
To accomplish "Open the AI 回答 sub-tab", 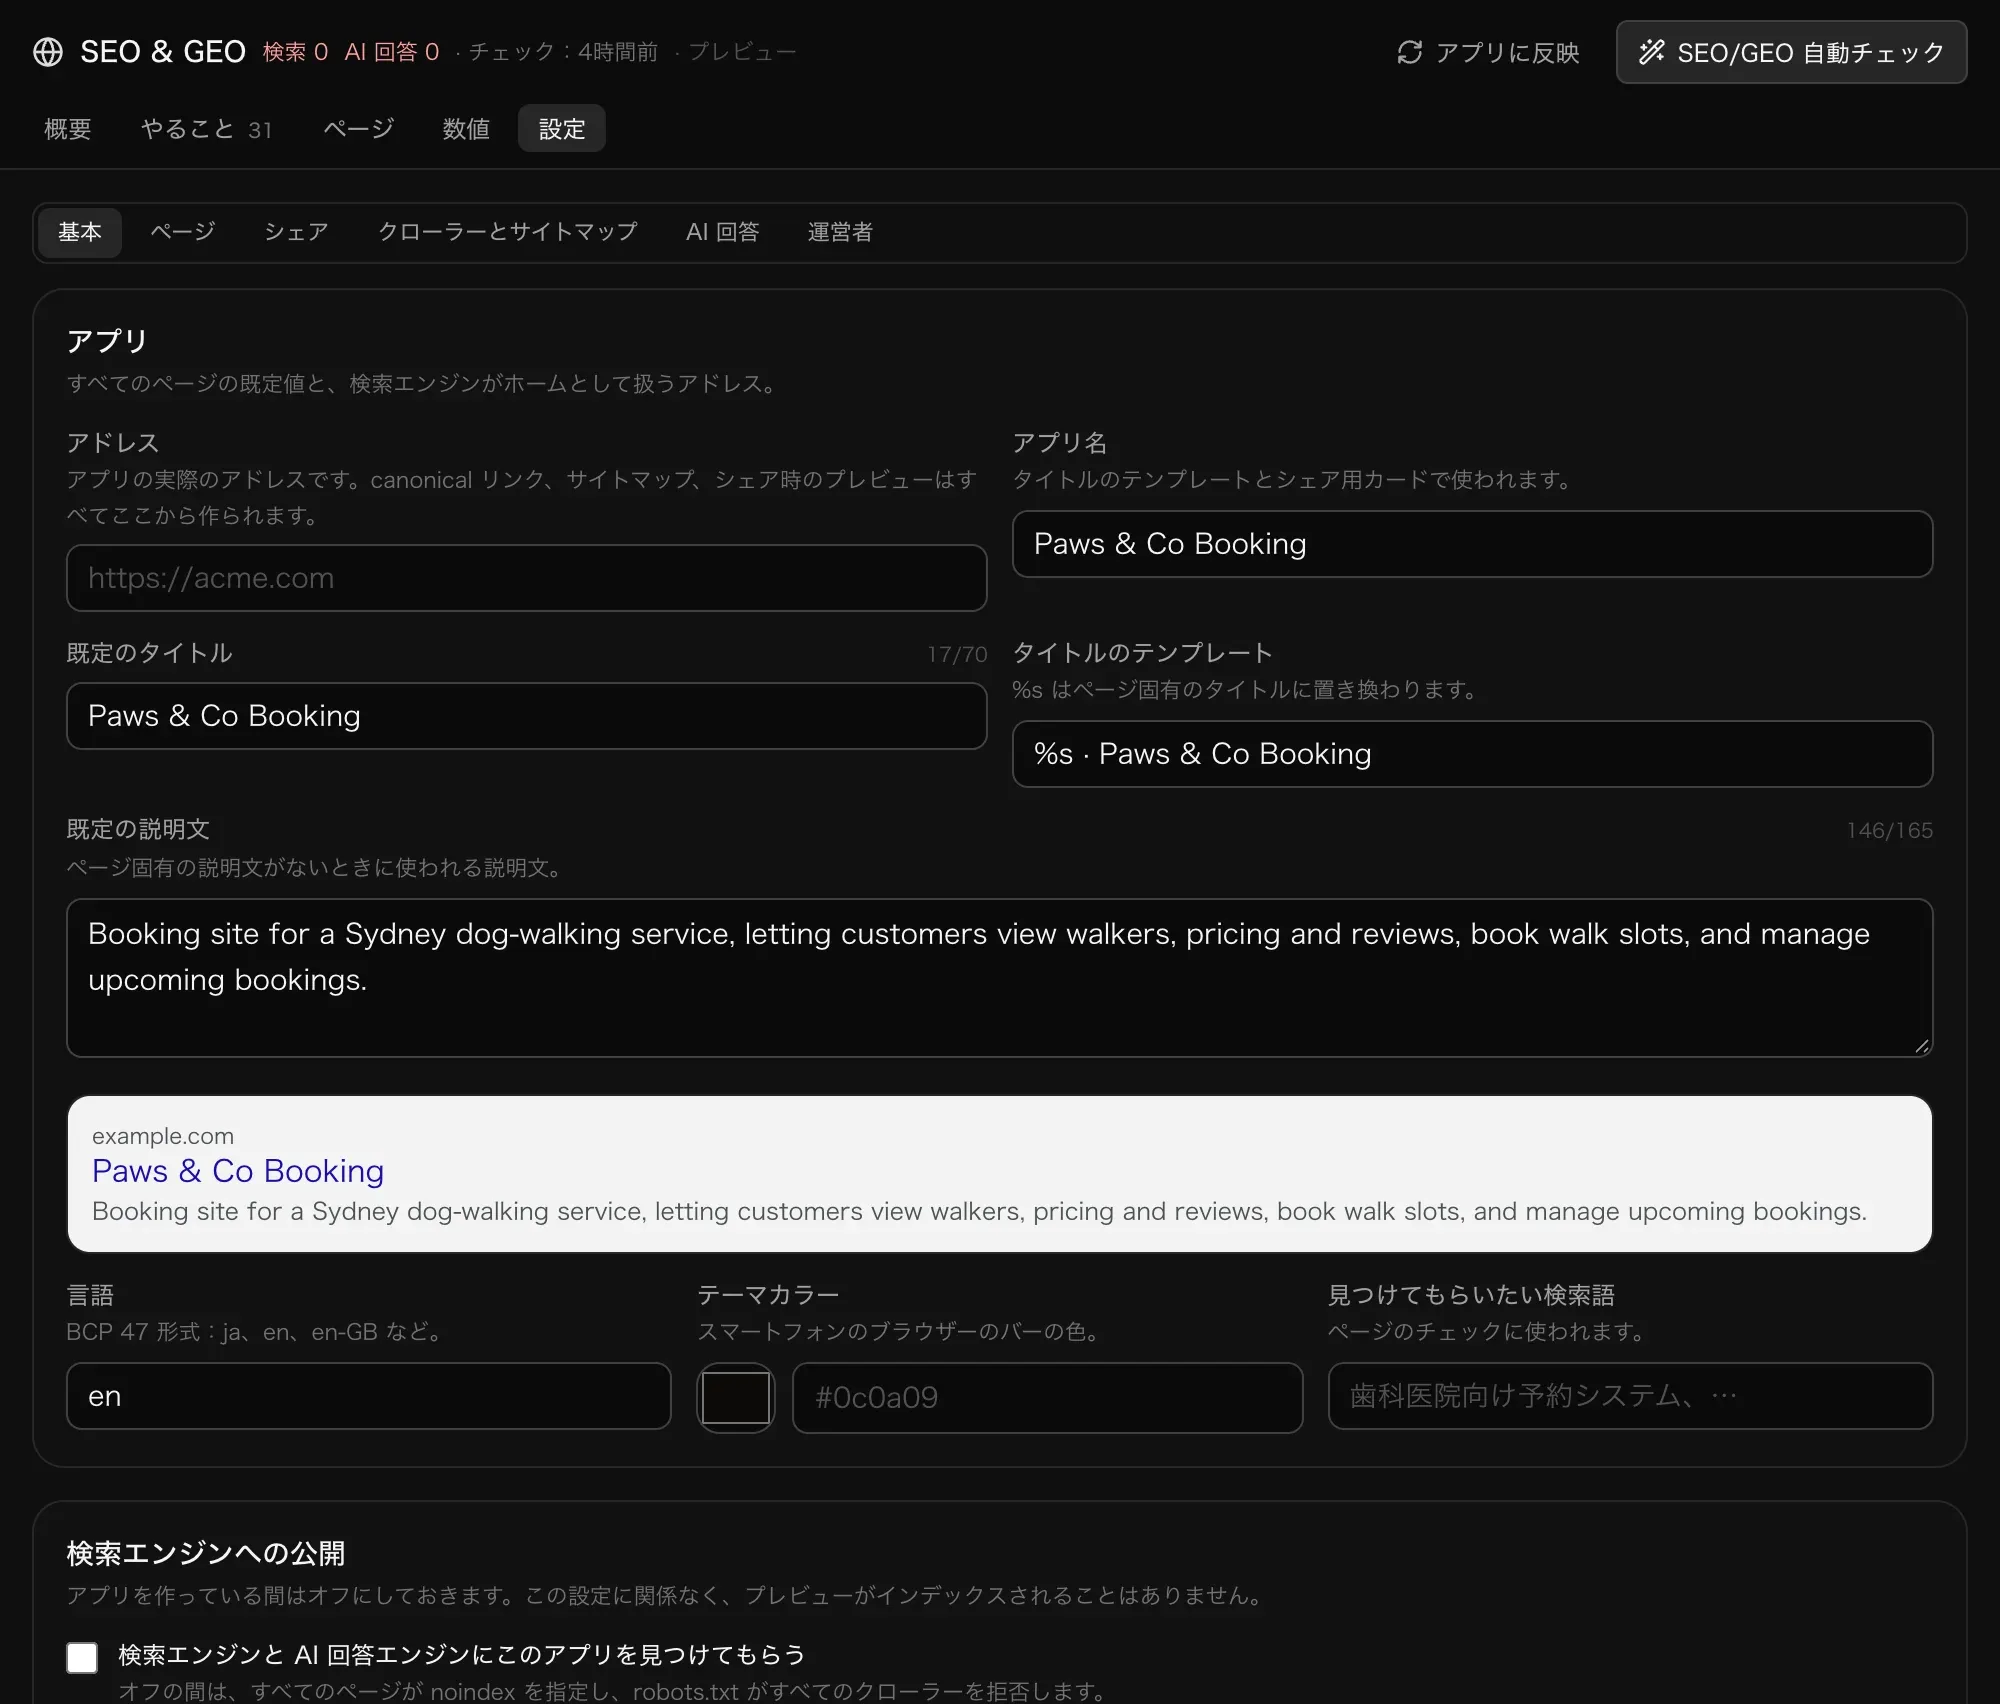I will pos(722,232).
